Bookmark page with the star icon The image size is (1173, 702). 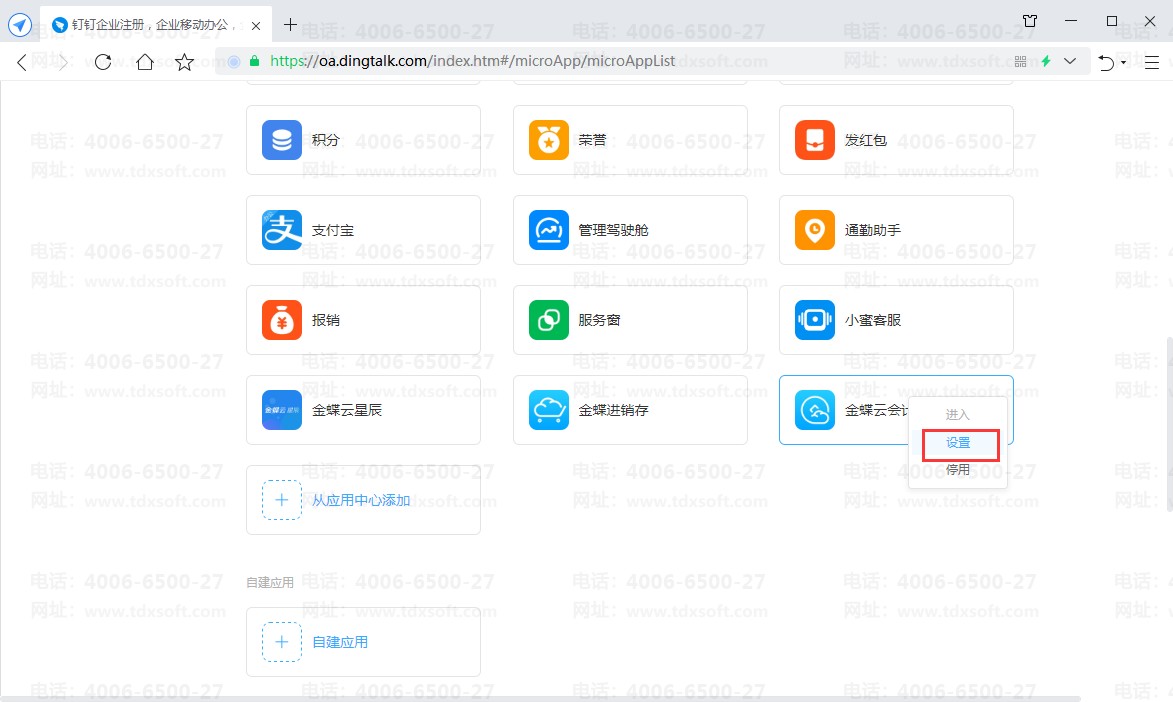(184, 63)
